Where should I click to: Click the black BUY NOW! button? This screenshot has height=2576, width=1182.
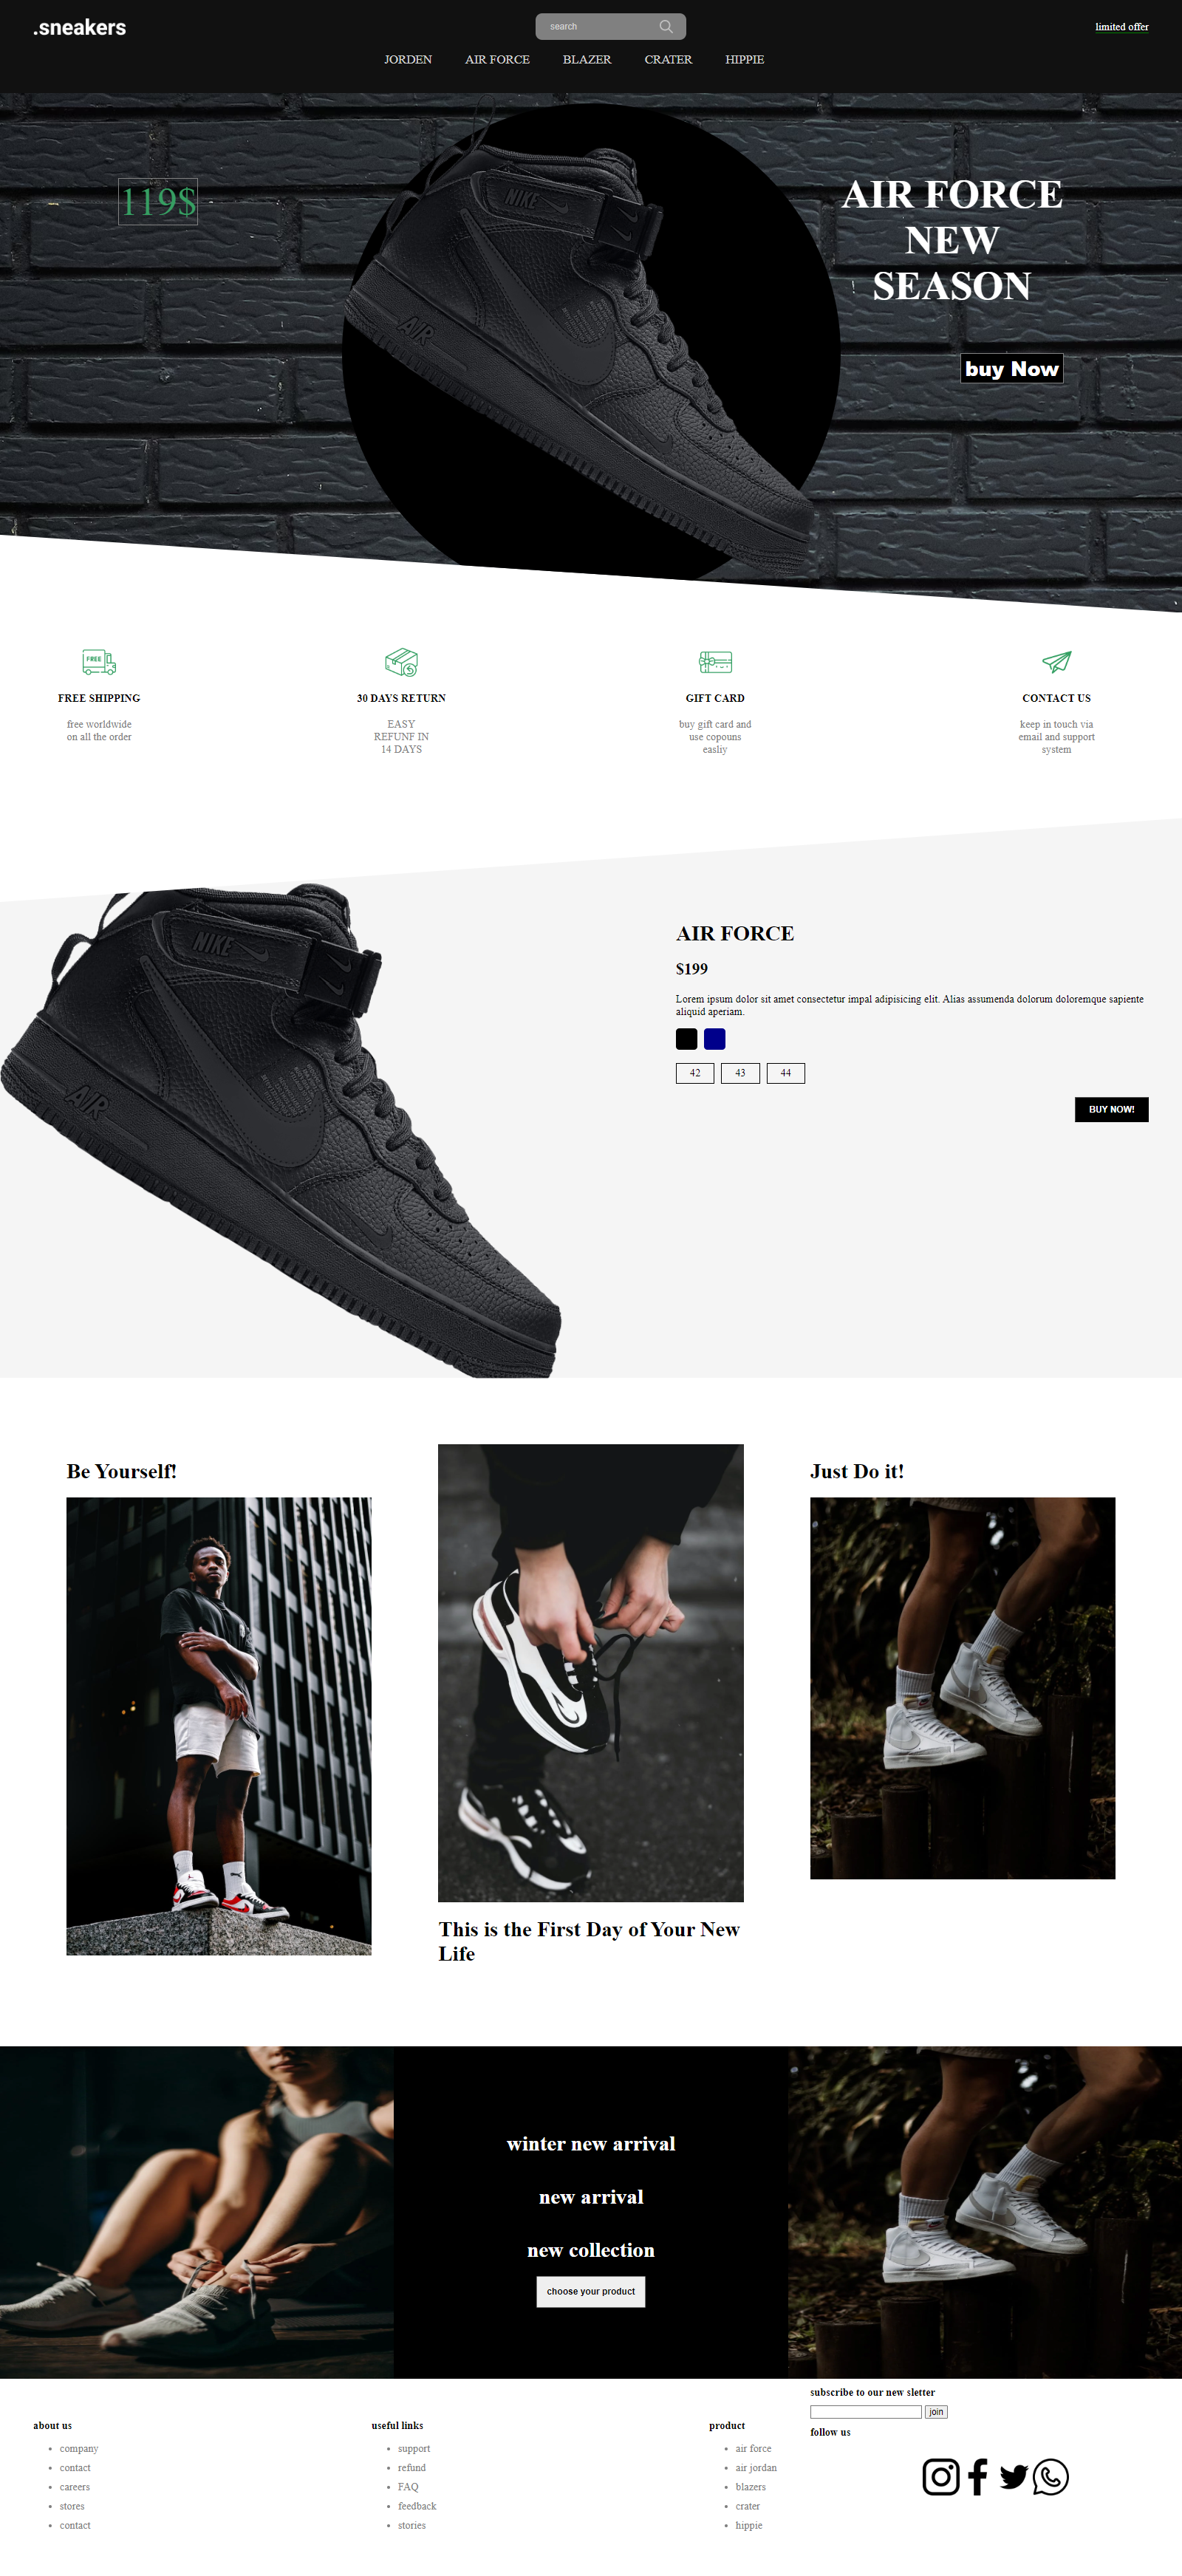pos(1111,1109)
